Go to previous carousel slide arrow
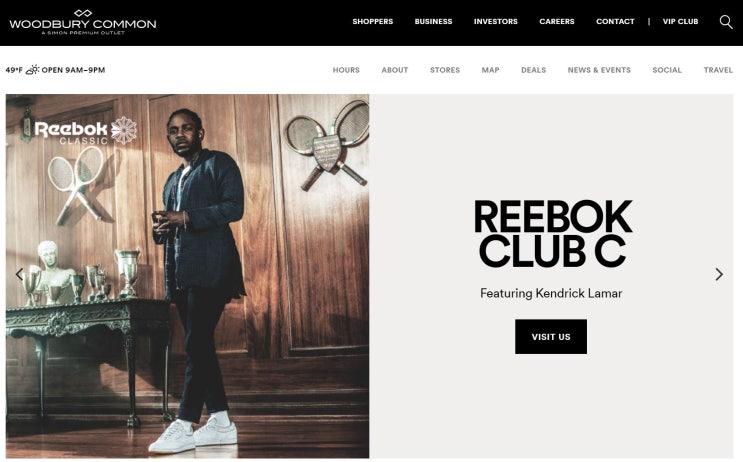 pyautogui.click(x=19, y=274)
